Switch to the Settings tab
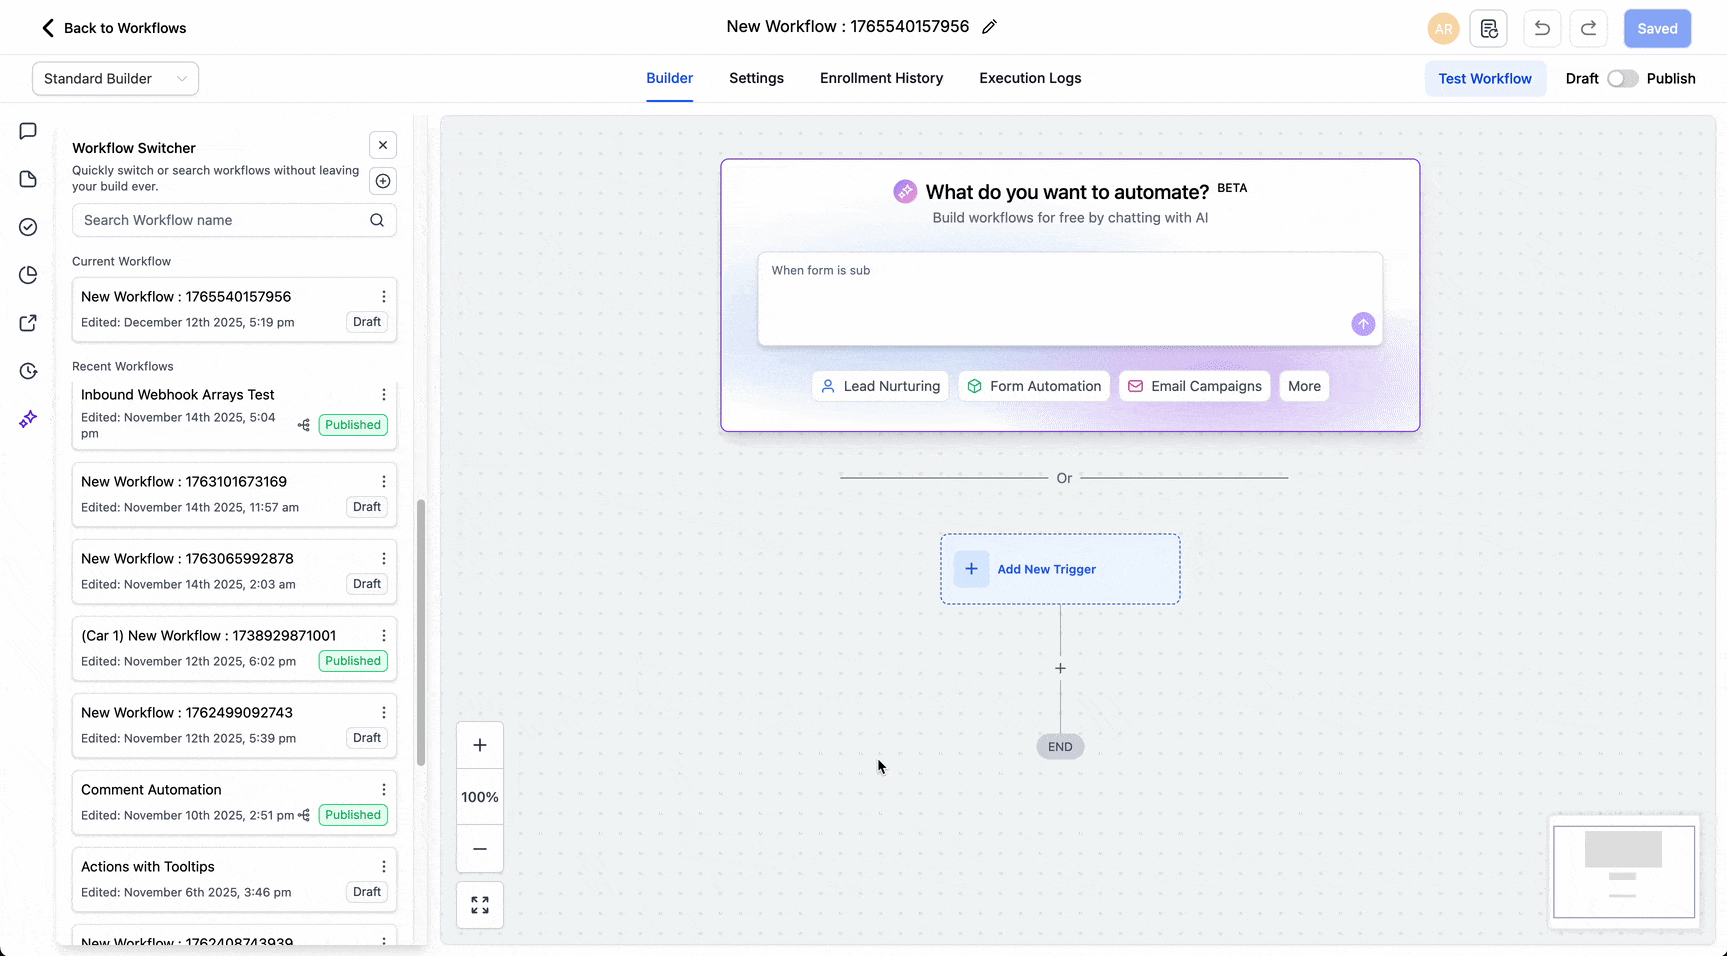Viewport: 1727px width, 956px height. coord(756,78)
